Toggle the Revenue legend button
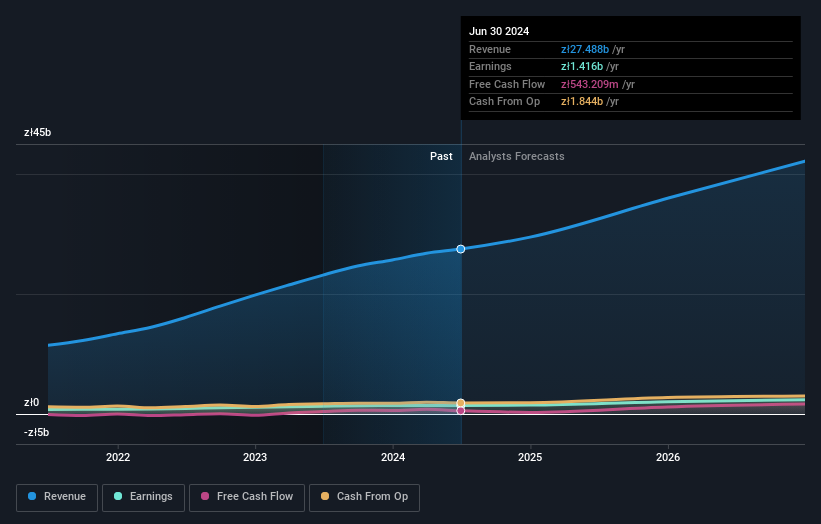The height and width of the screenshot is (524, 821). click(57, 497)
